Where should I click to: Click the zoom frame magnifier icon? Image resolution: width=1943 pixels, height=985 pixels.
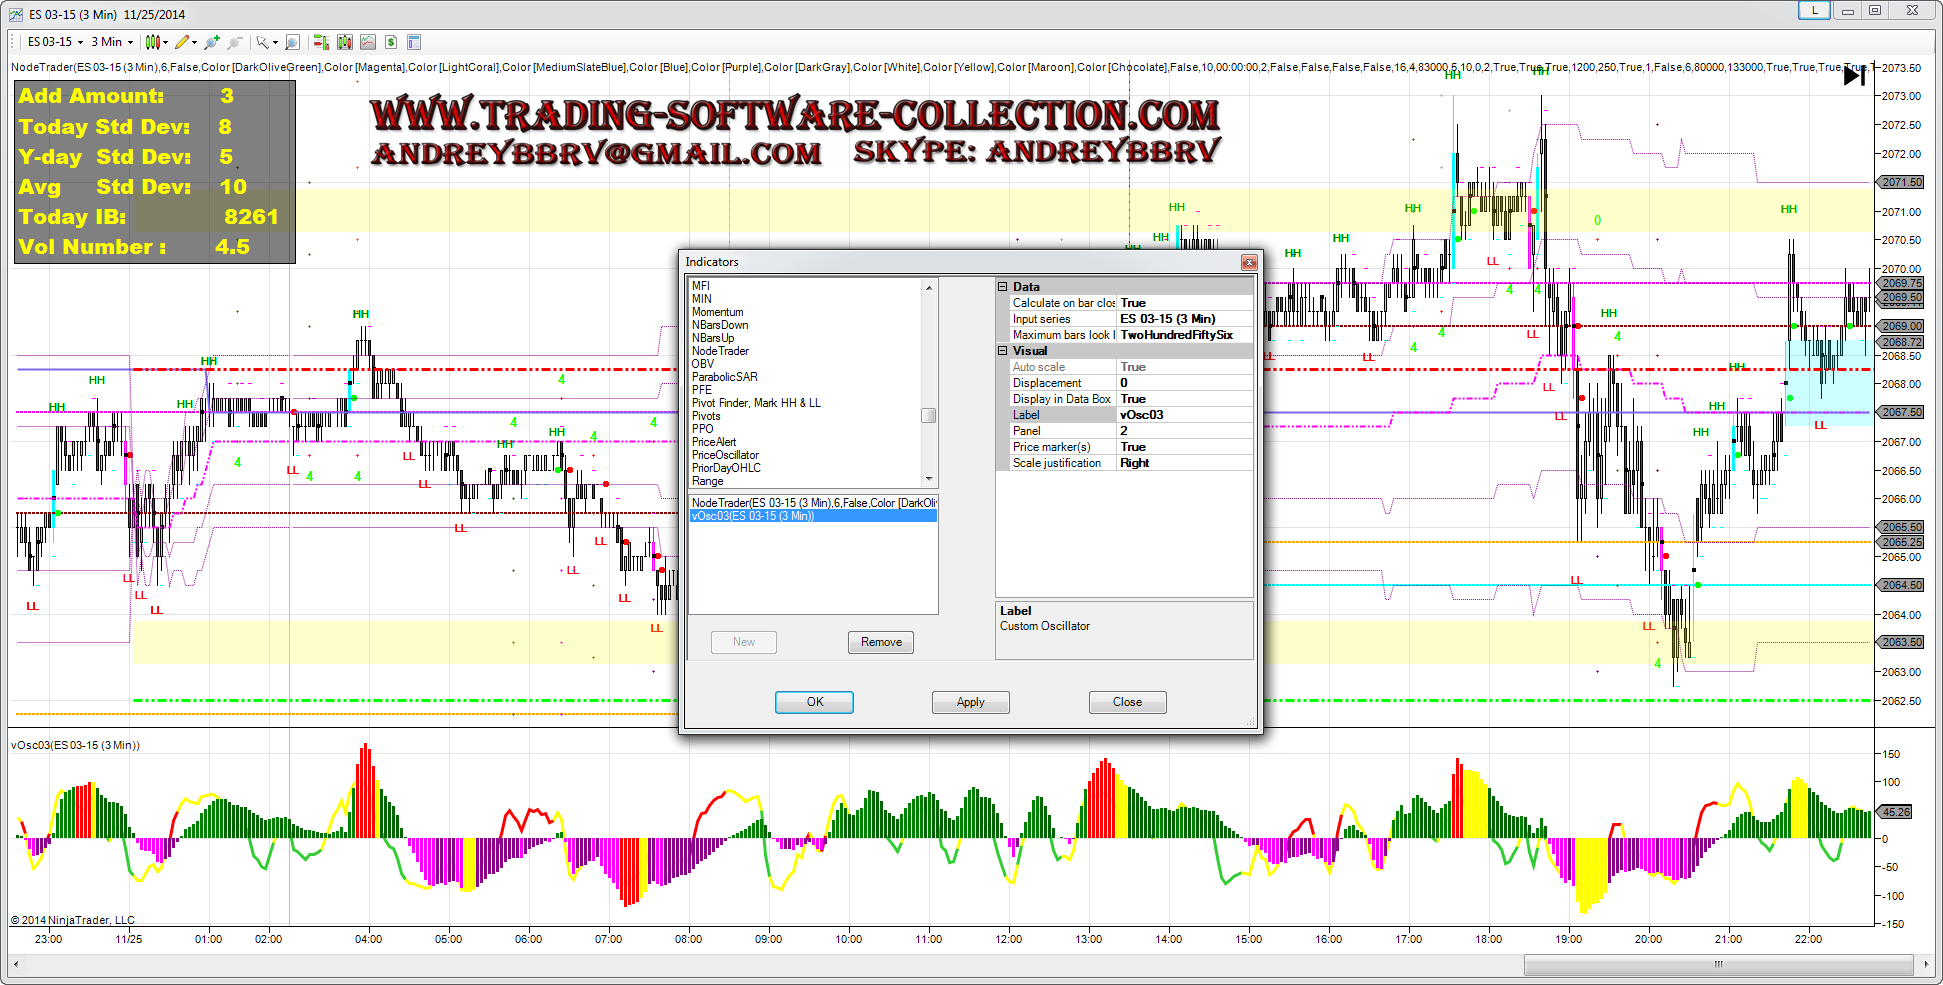(292, 42)
